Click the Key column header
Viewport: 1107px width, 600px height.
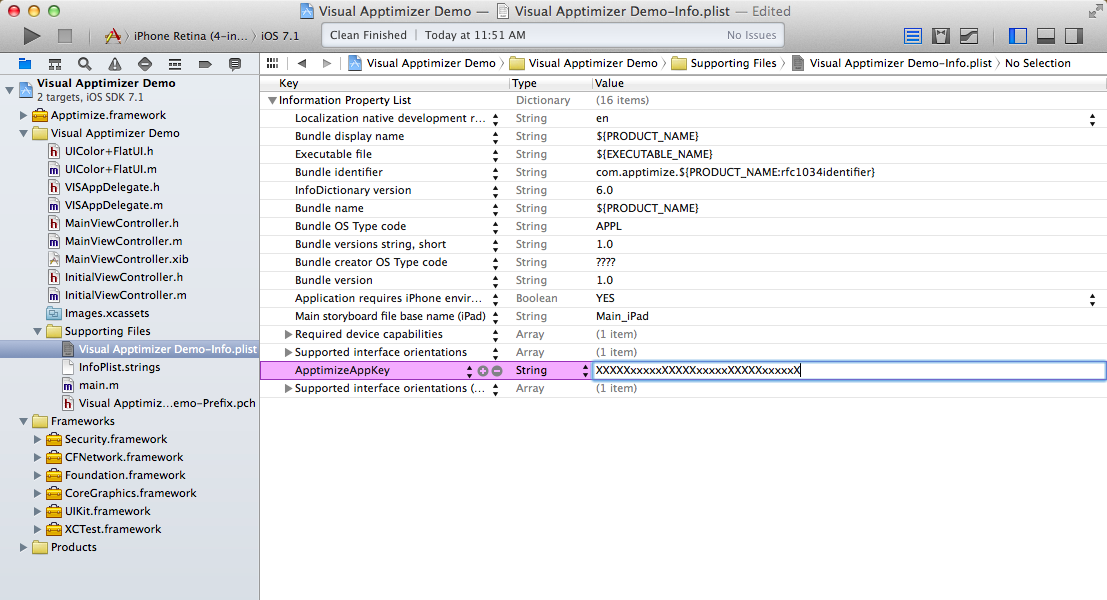click(384, 83)
